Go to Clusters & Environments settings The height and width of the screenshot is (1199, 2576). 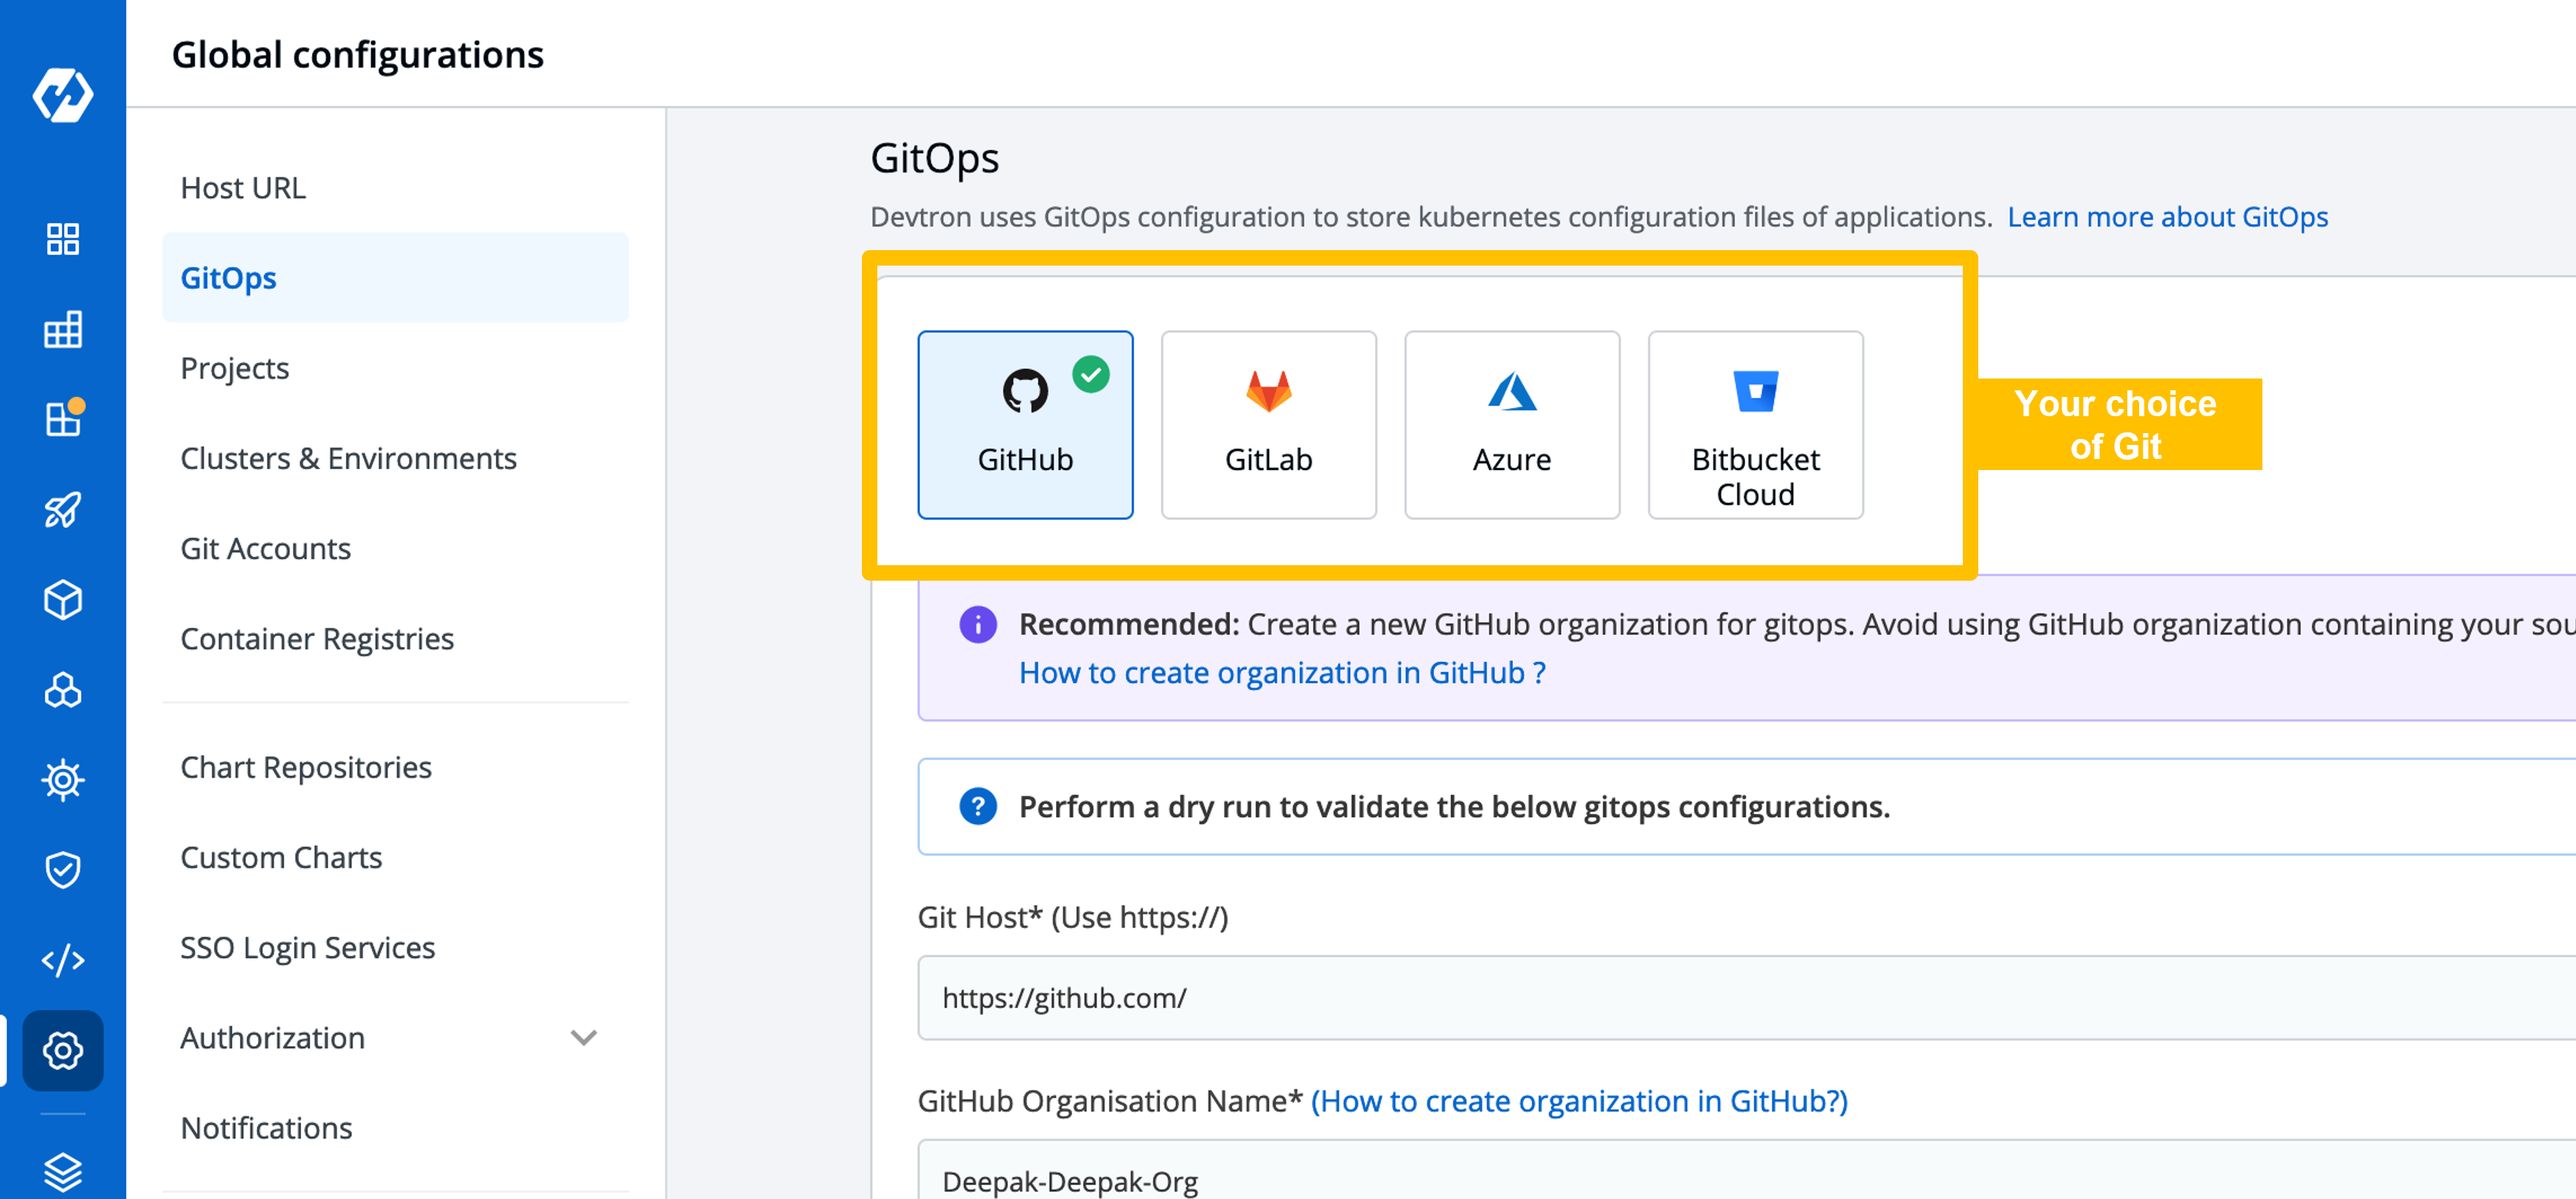[x=348, y=458]
